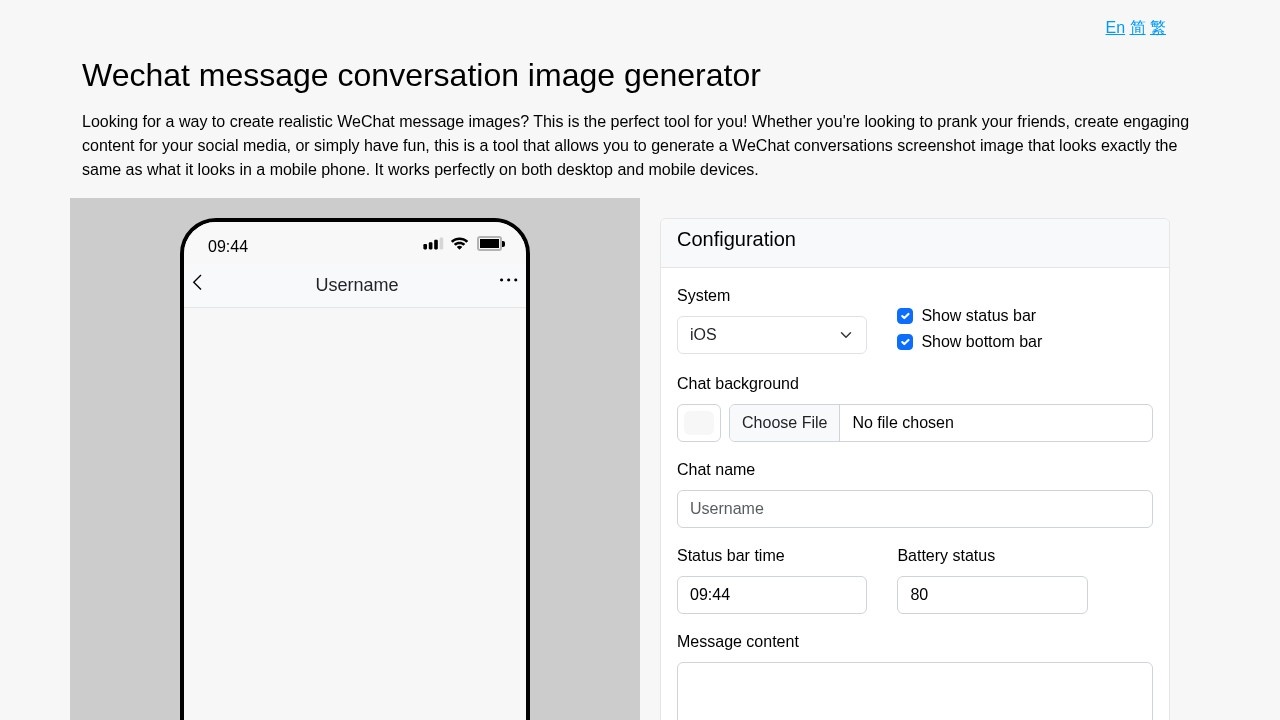This screenshot has width=1280, height=720.
Task: Switch language to Simplified Chinese 简
Action: click(1138, 28)
